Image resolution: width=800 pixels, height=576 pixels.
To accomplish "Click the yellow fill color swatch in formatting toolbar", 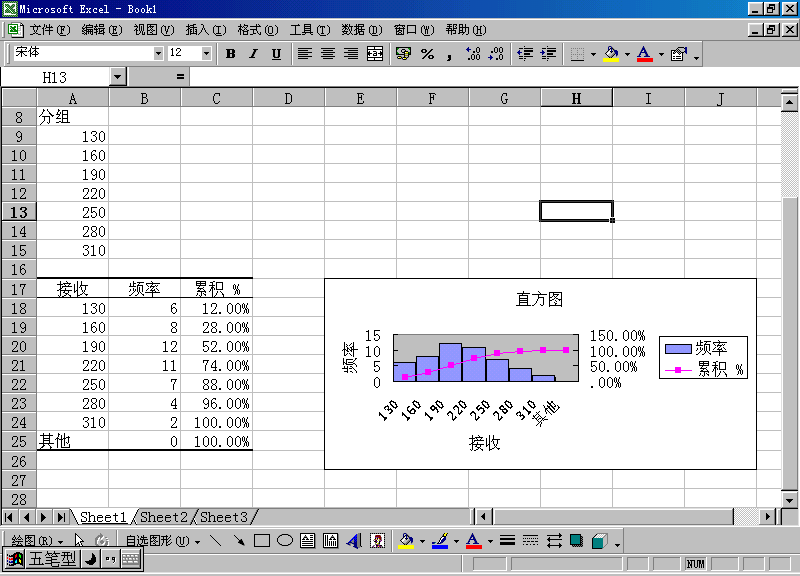I will pos(611,54).
